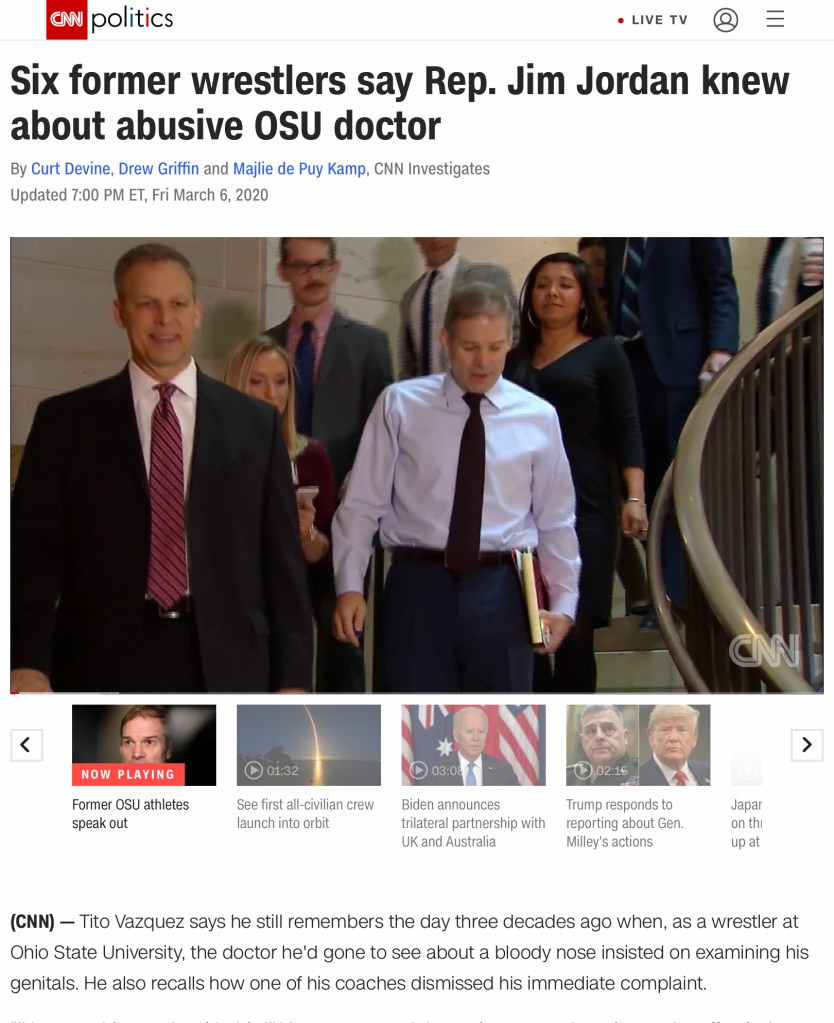Open 'Trump responds to reporting' caption
The width and height of the screenshot is (834, 1023).
625,823
